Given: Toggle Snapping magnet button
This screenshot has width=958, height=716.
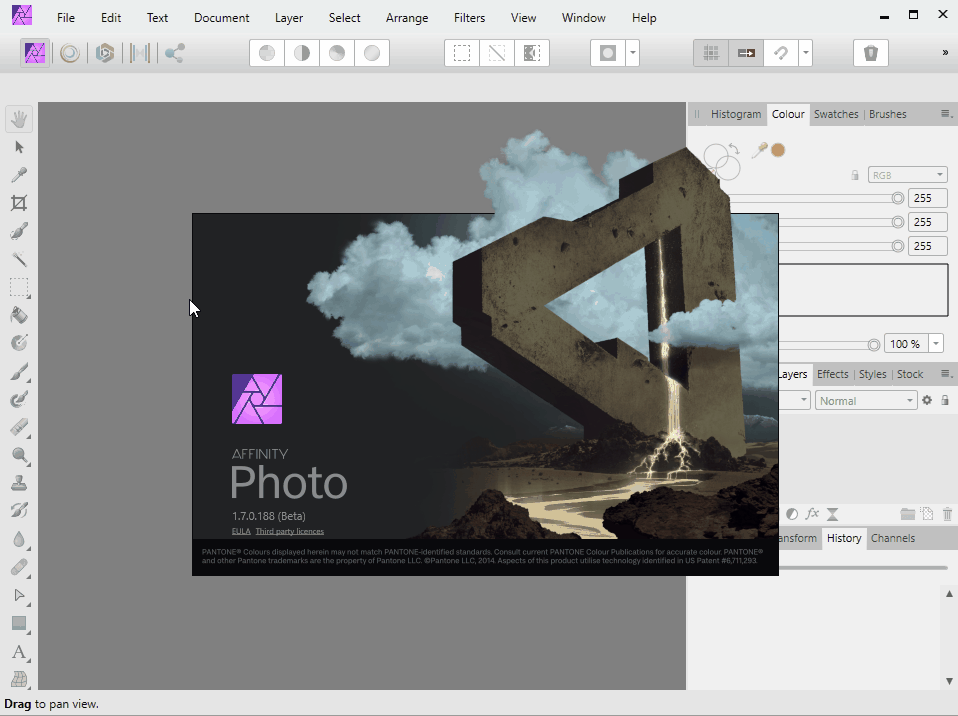Looking at the screenshot, I should [x=781, y=53].
